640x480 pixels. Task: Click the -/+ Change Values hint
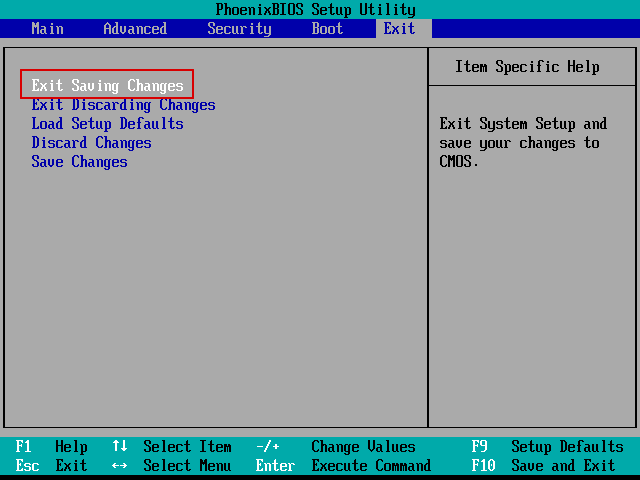pyautogui.click(x=336, y=447)
